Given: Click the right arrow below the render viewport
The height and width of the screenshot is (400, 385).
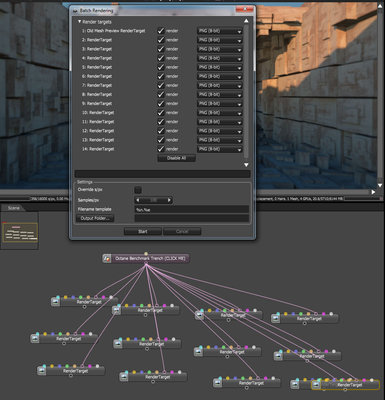Looking at the screenshot, I should click(x=373, y=192).
